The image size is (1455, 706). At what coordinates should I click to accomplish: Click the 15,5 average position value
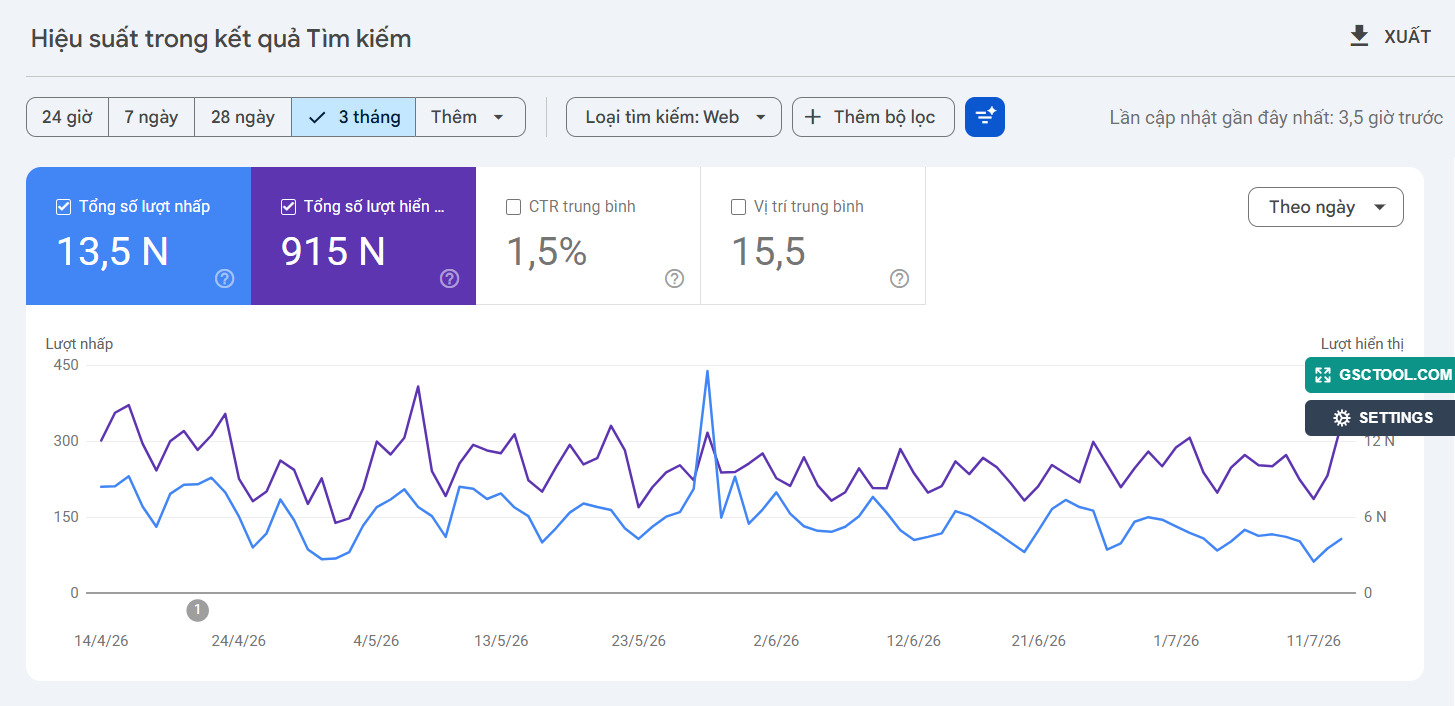[x=768, y=252]
